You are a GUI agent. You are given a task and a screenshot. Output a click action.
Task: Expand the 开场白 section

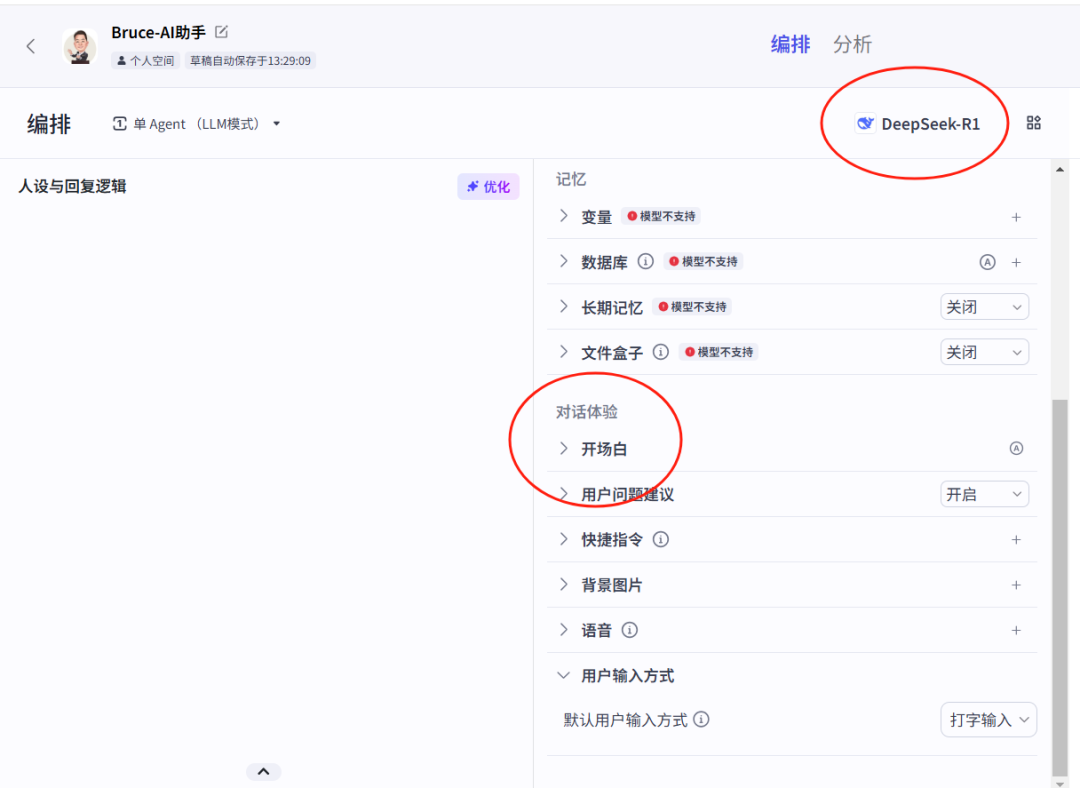[563, 448]
